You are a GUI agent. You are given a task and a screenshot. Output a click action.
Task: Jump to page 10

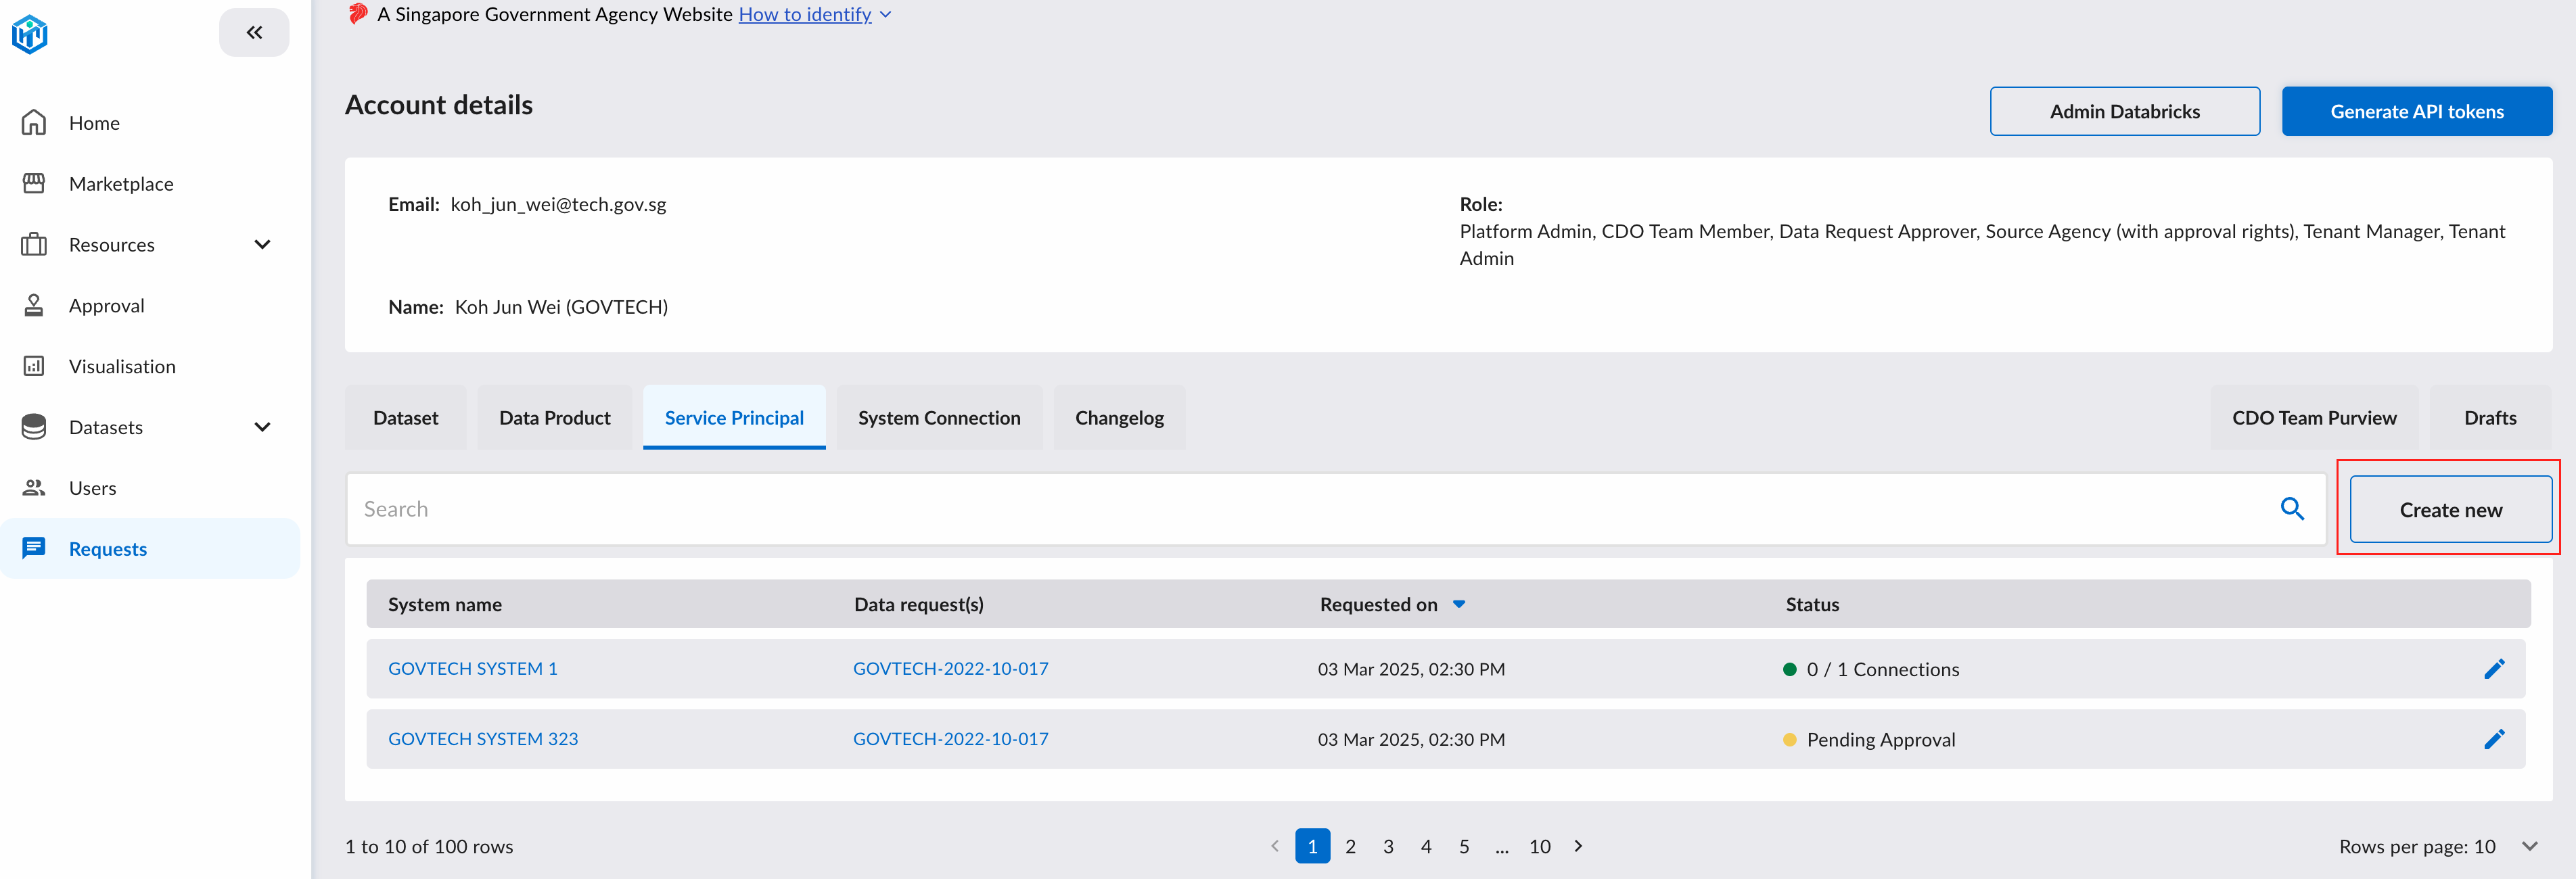tap(1539, 846)
